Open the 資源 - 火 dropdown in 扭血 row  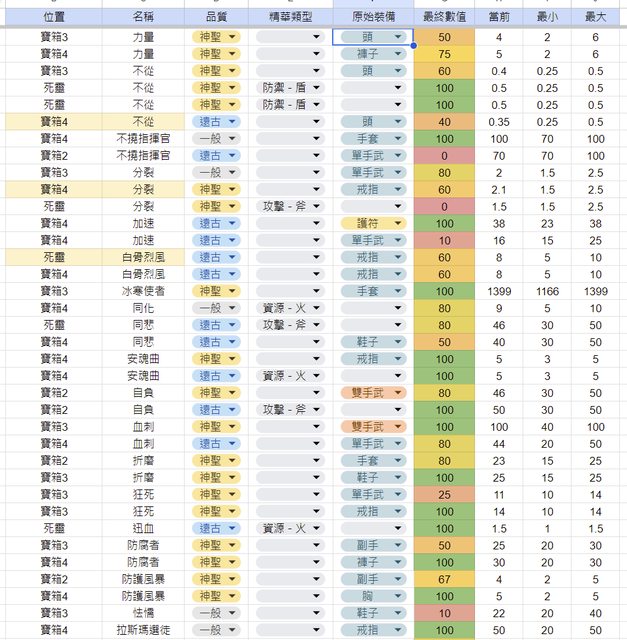click(317, 527)
